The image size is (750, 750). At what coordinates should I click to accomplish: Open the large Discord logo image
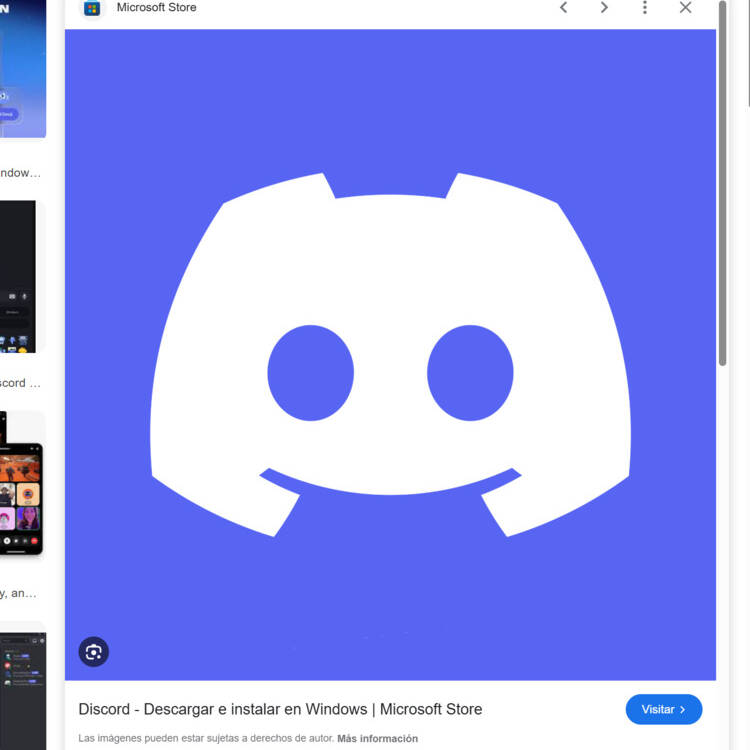[x=390, y=354]
